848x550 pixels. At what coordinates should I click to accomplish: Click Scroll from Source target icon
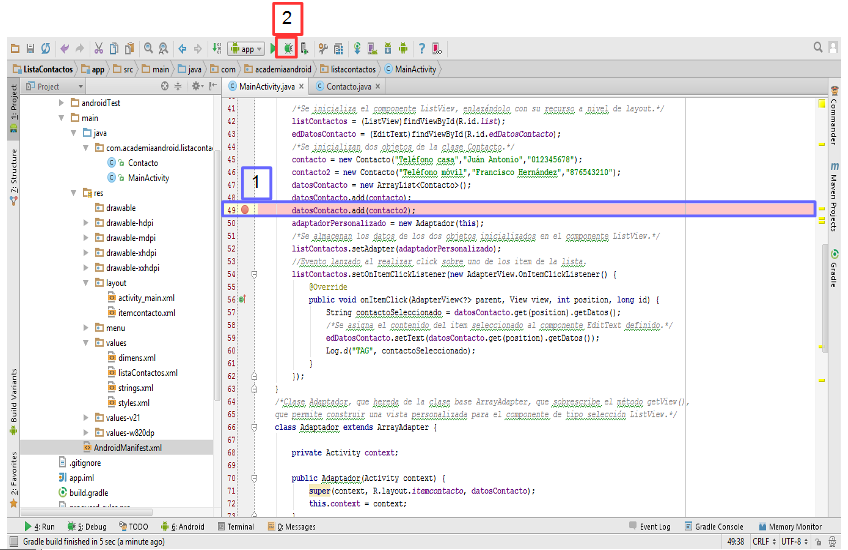tap(164, 87)
